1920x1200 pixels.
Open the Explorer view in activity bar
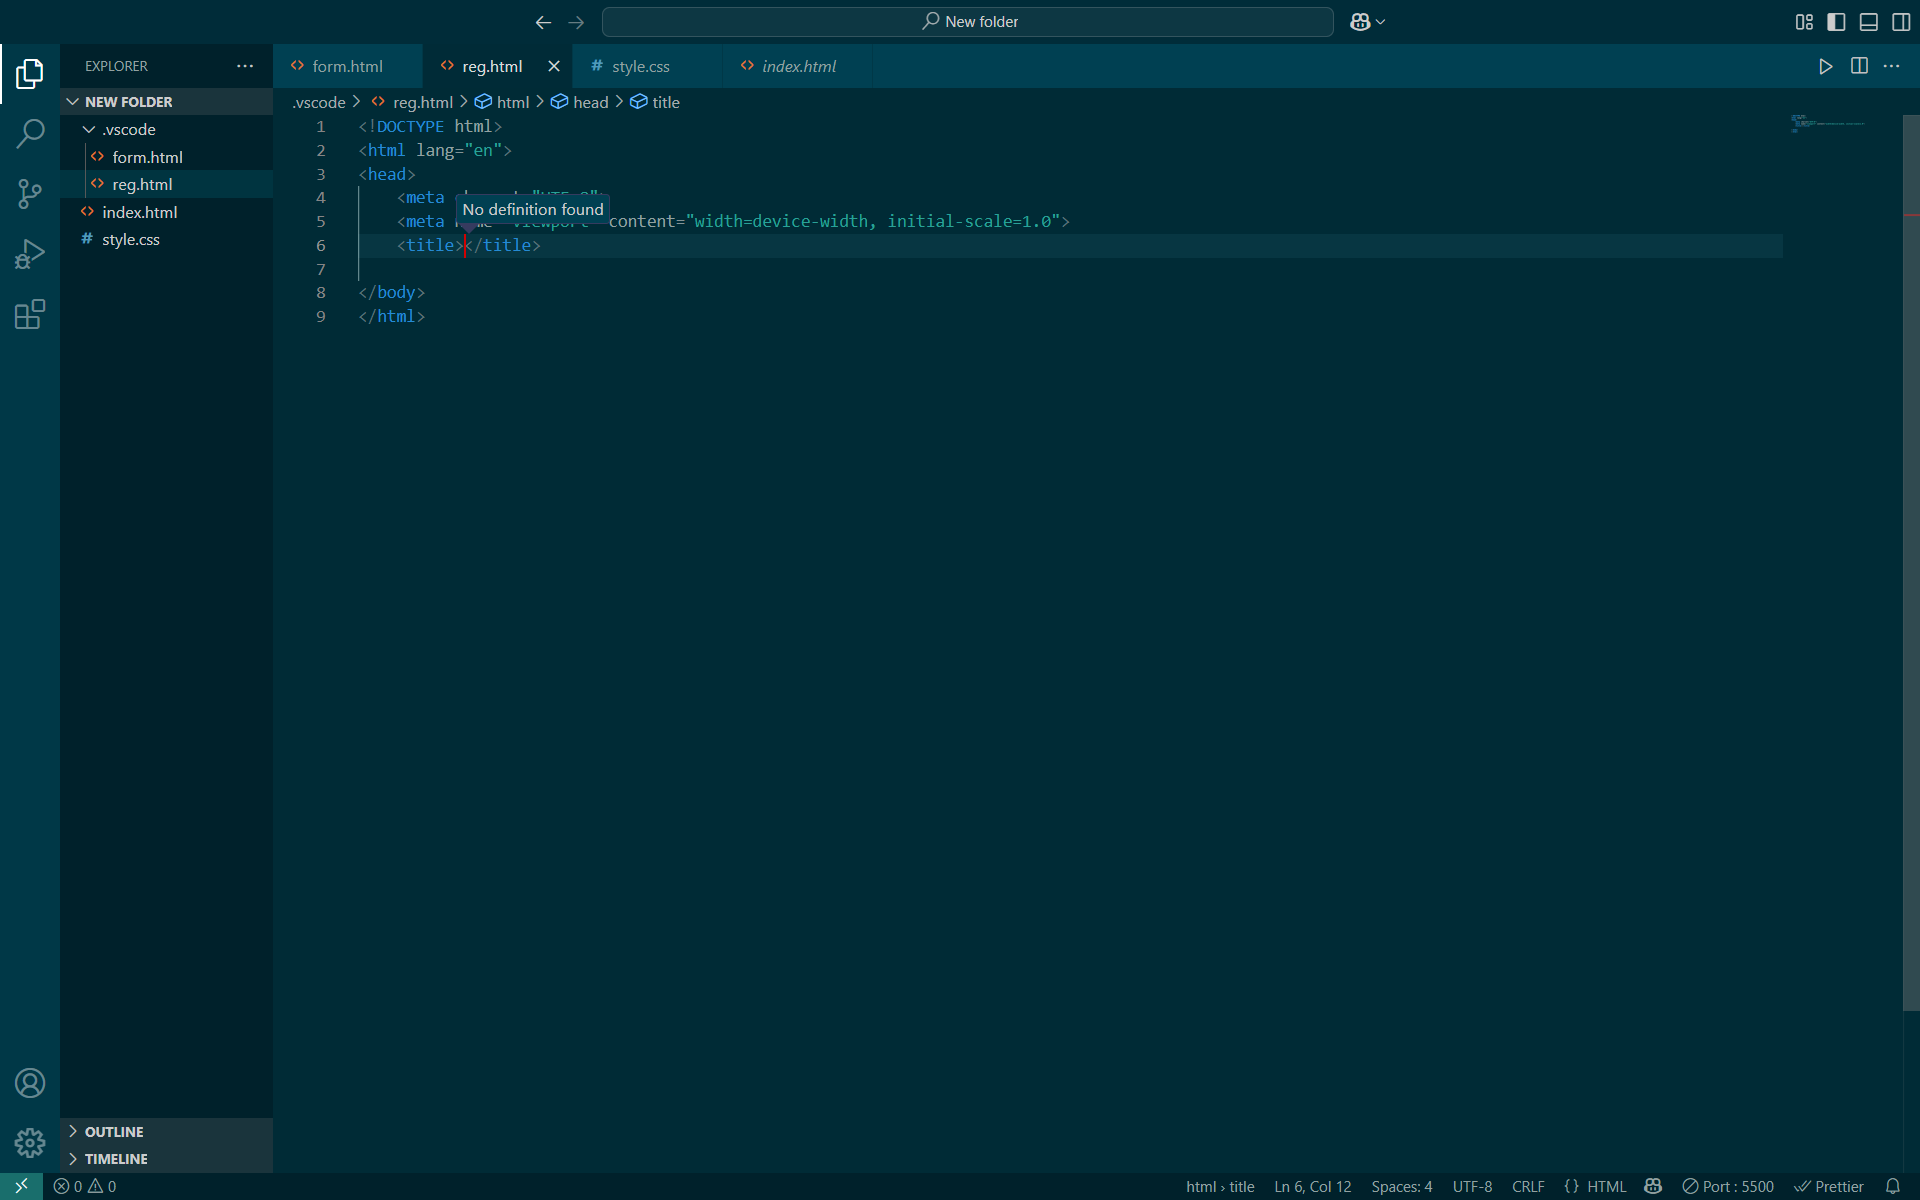pos(30,73)
